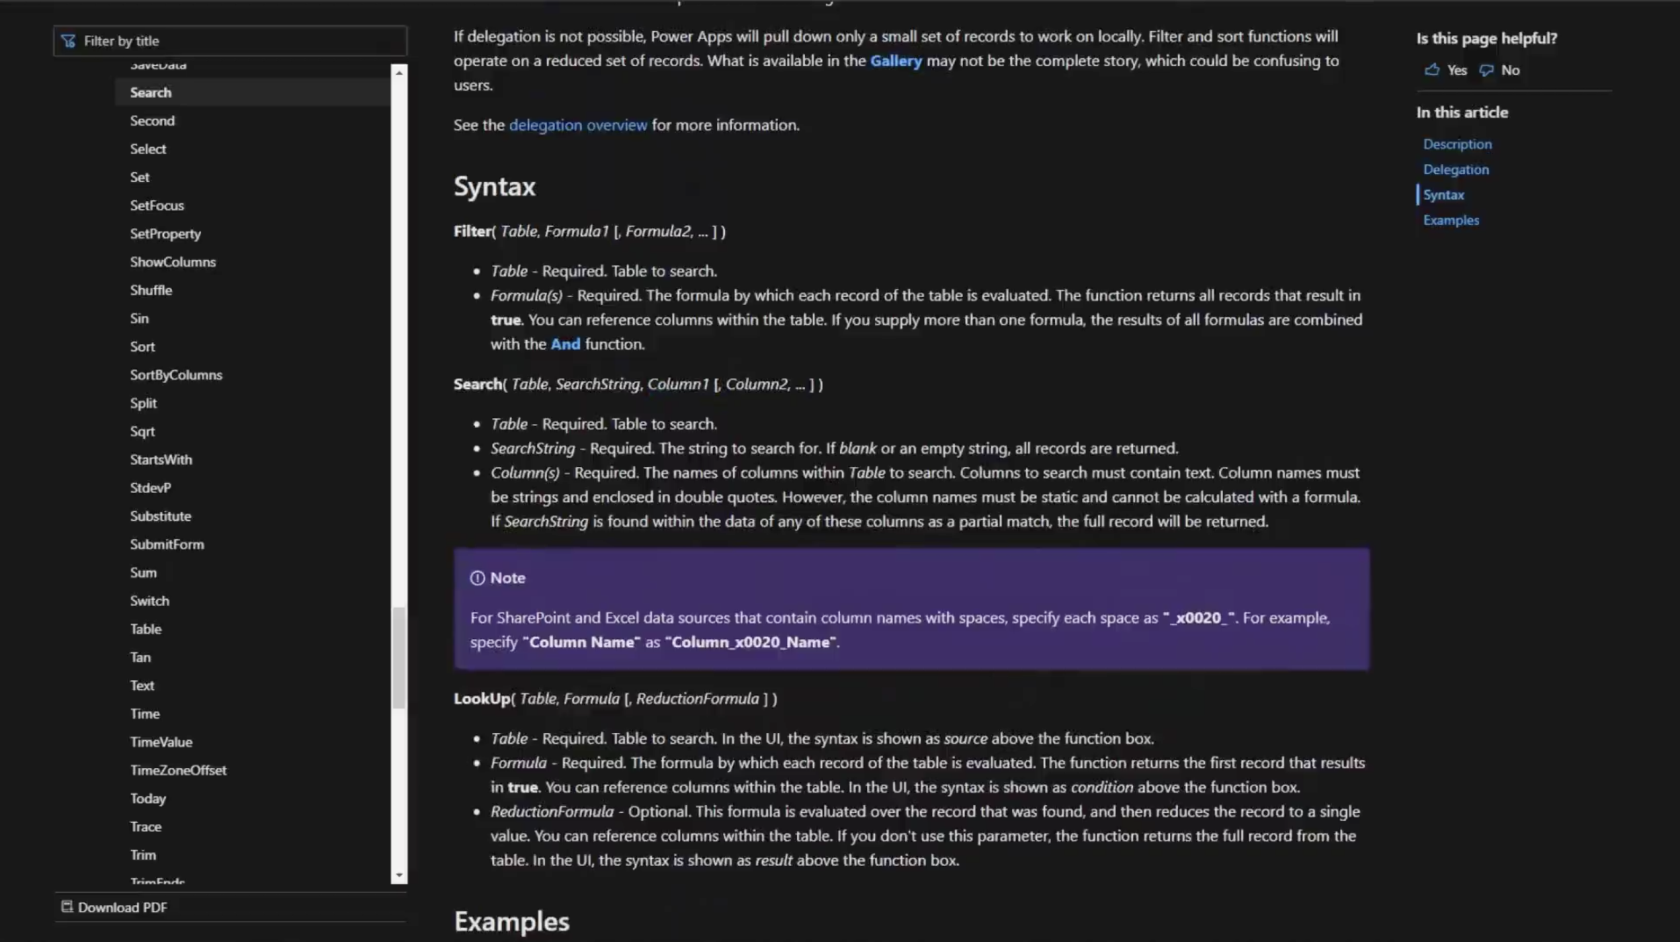
Task: Click the thumbs-down No feedback icon
Action: point(1487,70)
